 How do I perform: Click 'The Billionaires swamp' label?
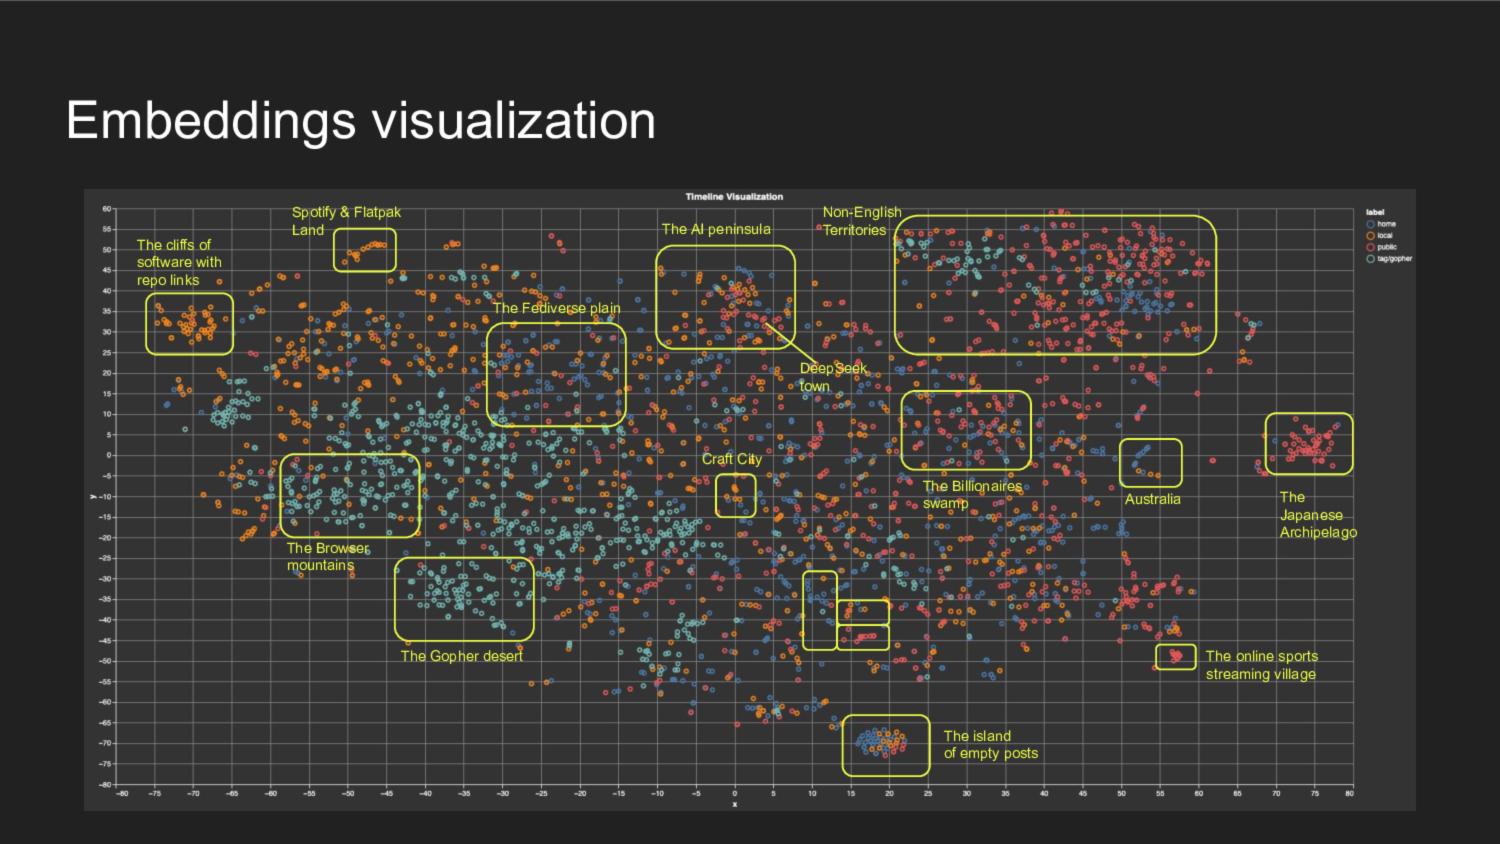pos(971,494)
